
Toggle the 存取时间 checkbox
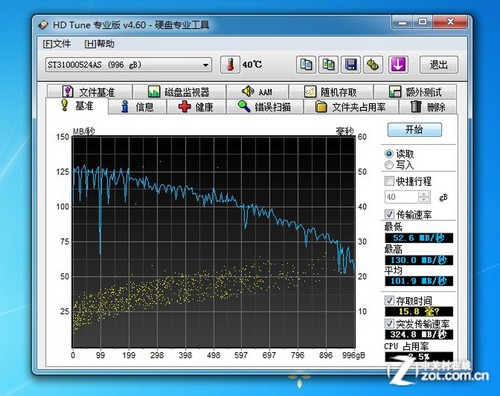(x=389, y=300)
